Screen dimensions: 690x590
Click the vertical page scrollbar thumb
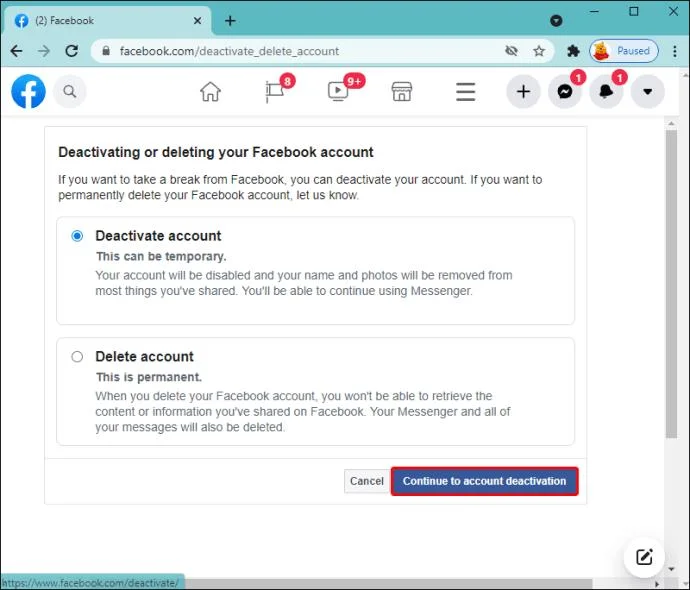click(671, 284)
